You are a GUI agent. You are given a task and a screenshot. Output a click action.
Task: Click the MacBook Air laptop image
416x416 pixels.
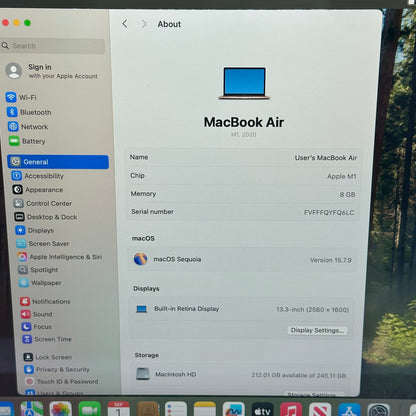click(x=244, y=83)
